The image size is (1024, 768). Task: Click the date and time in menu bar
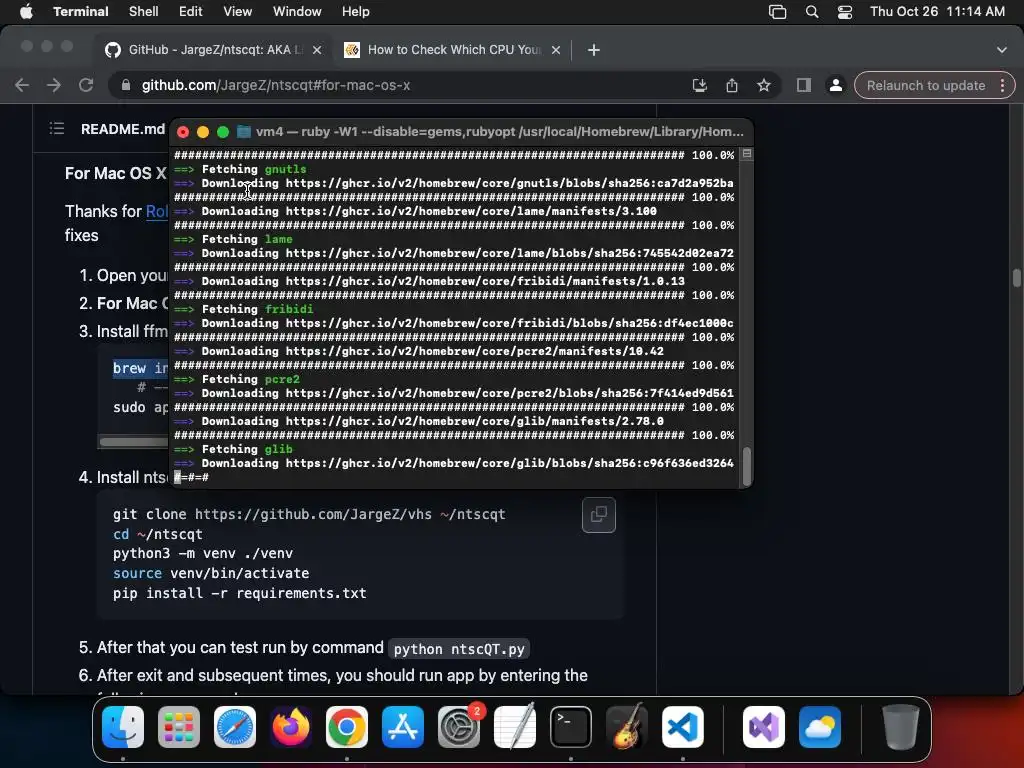[937, 12]
